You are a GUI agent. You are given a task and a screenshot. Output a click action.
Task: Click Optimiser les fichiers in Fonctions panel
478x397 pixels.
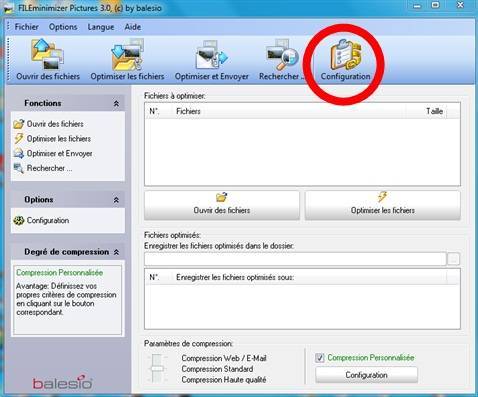52,139
